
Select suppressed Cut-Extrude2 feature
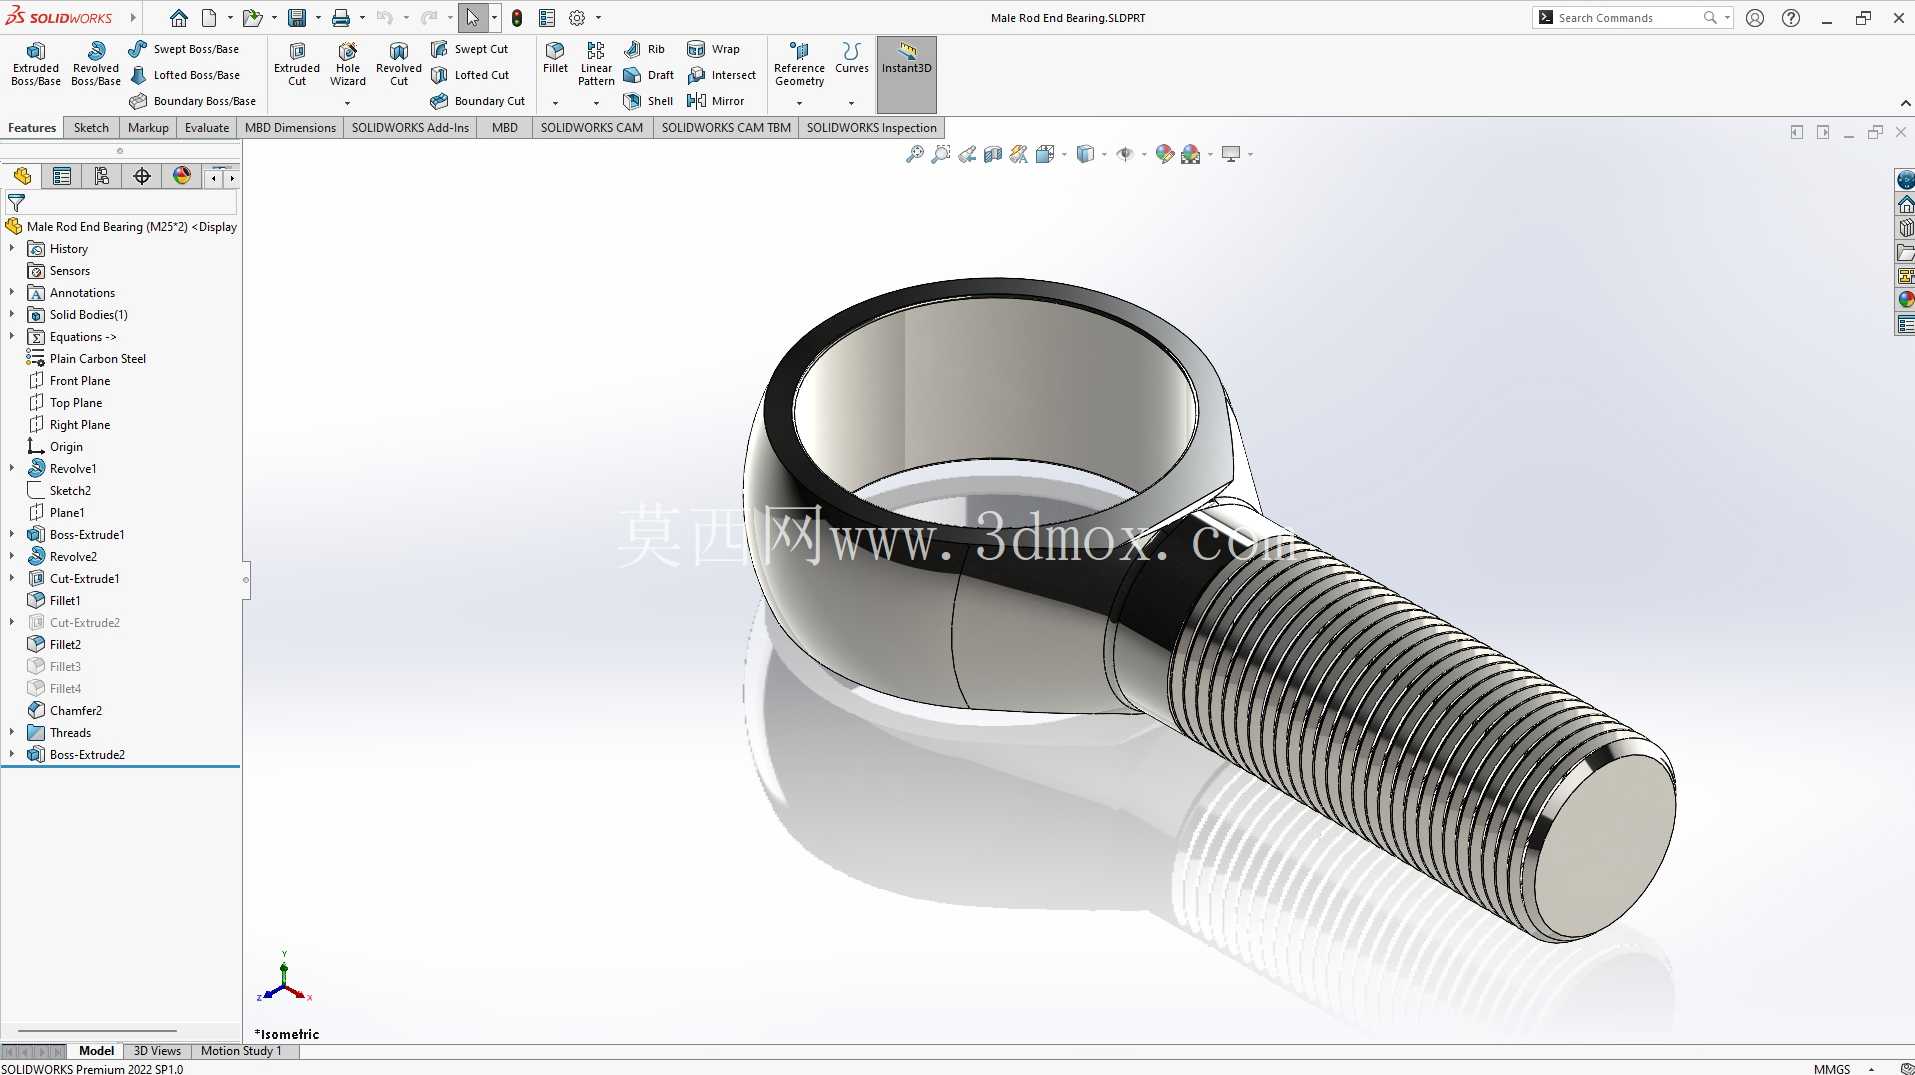tap(85, 623)
